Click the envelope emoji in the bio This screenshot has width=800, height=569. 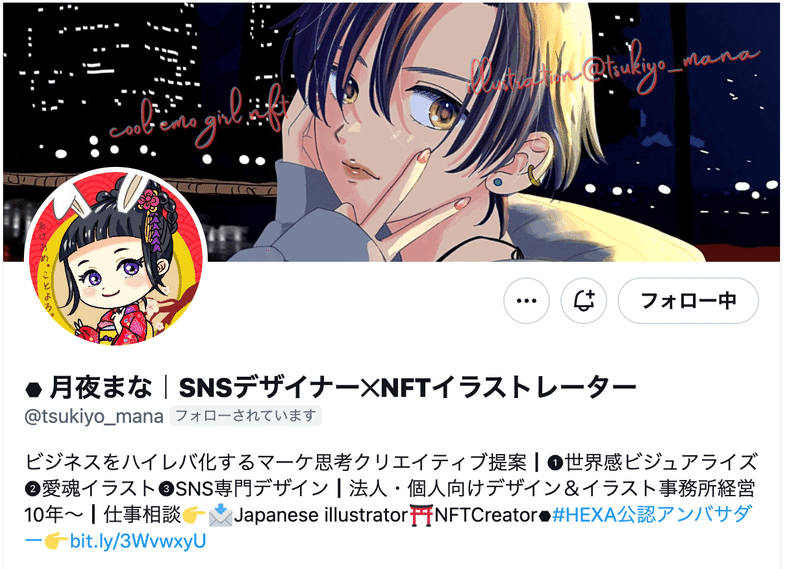click(x=220, y=515)
